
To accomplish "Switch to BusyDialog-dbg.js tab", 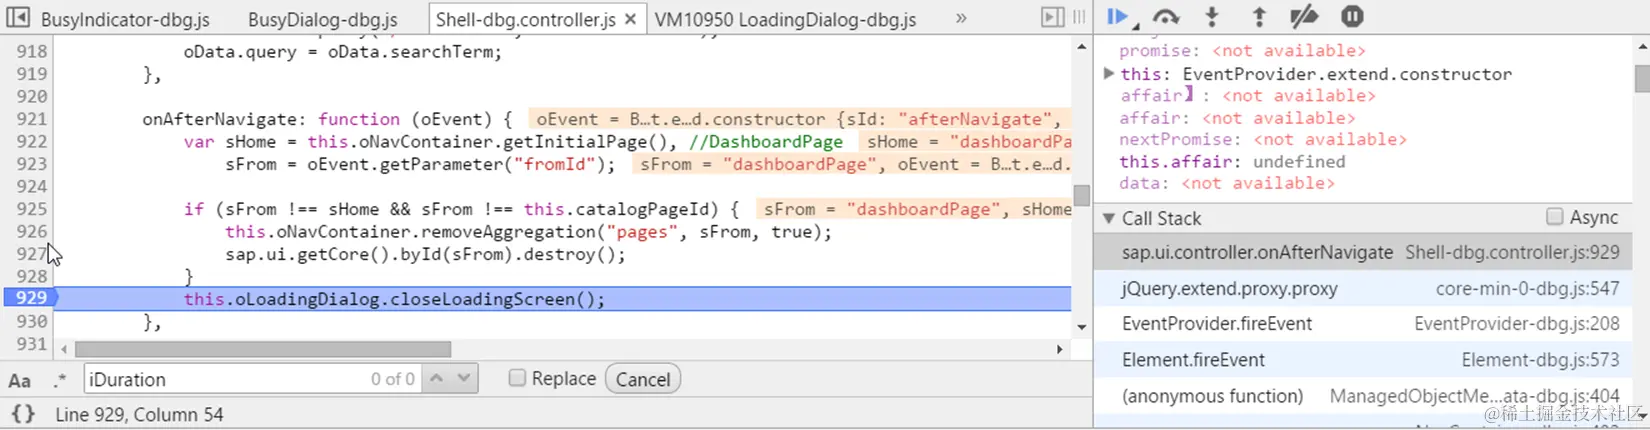I will pyautogui.click(x=323, y=19).
